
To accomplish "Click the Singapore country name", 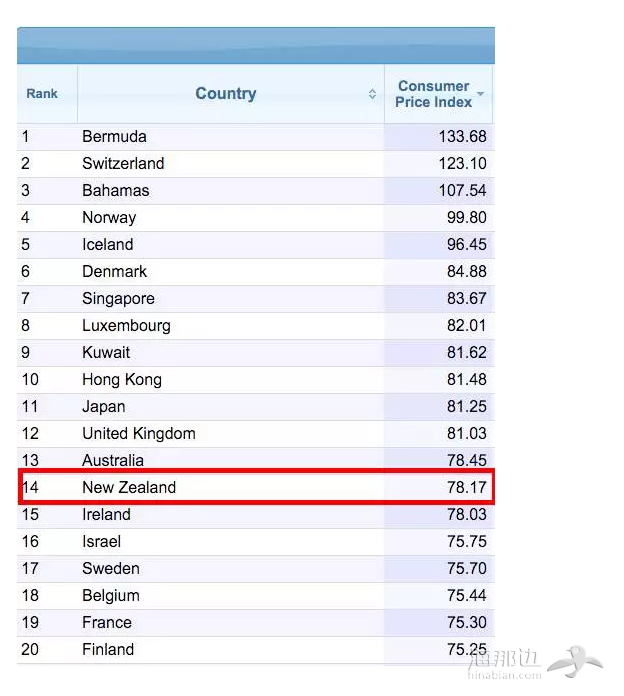I will coord(118,299).
